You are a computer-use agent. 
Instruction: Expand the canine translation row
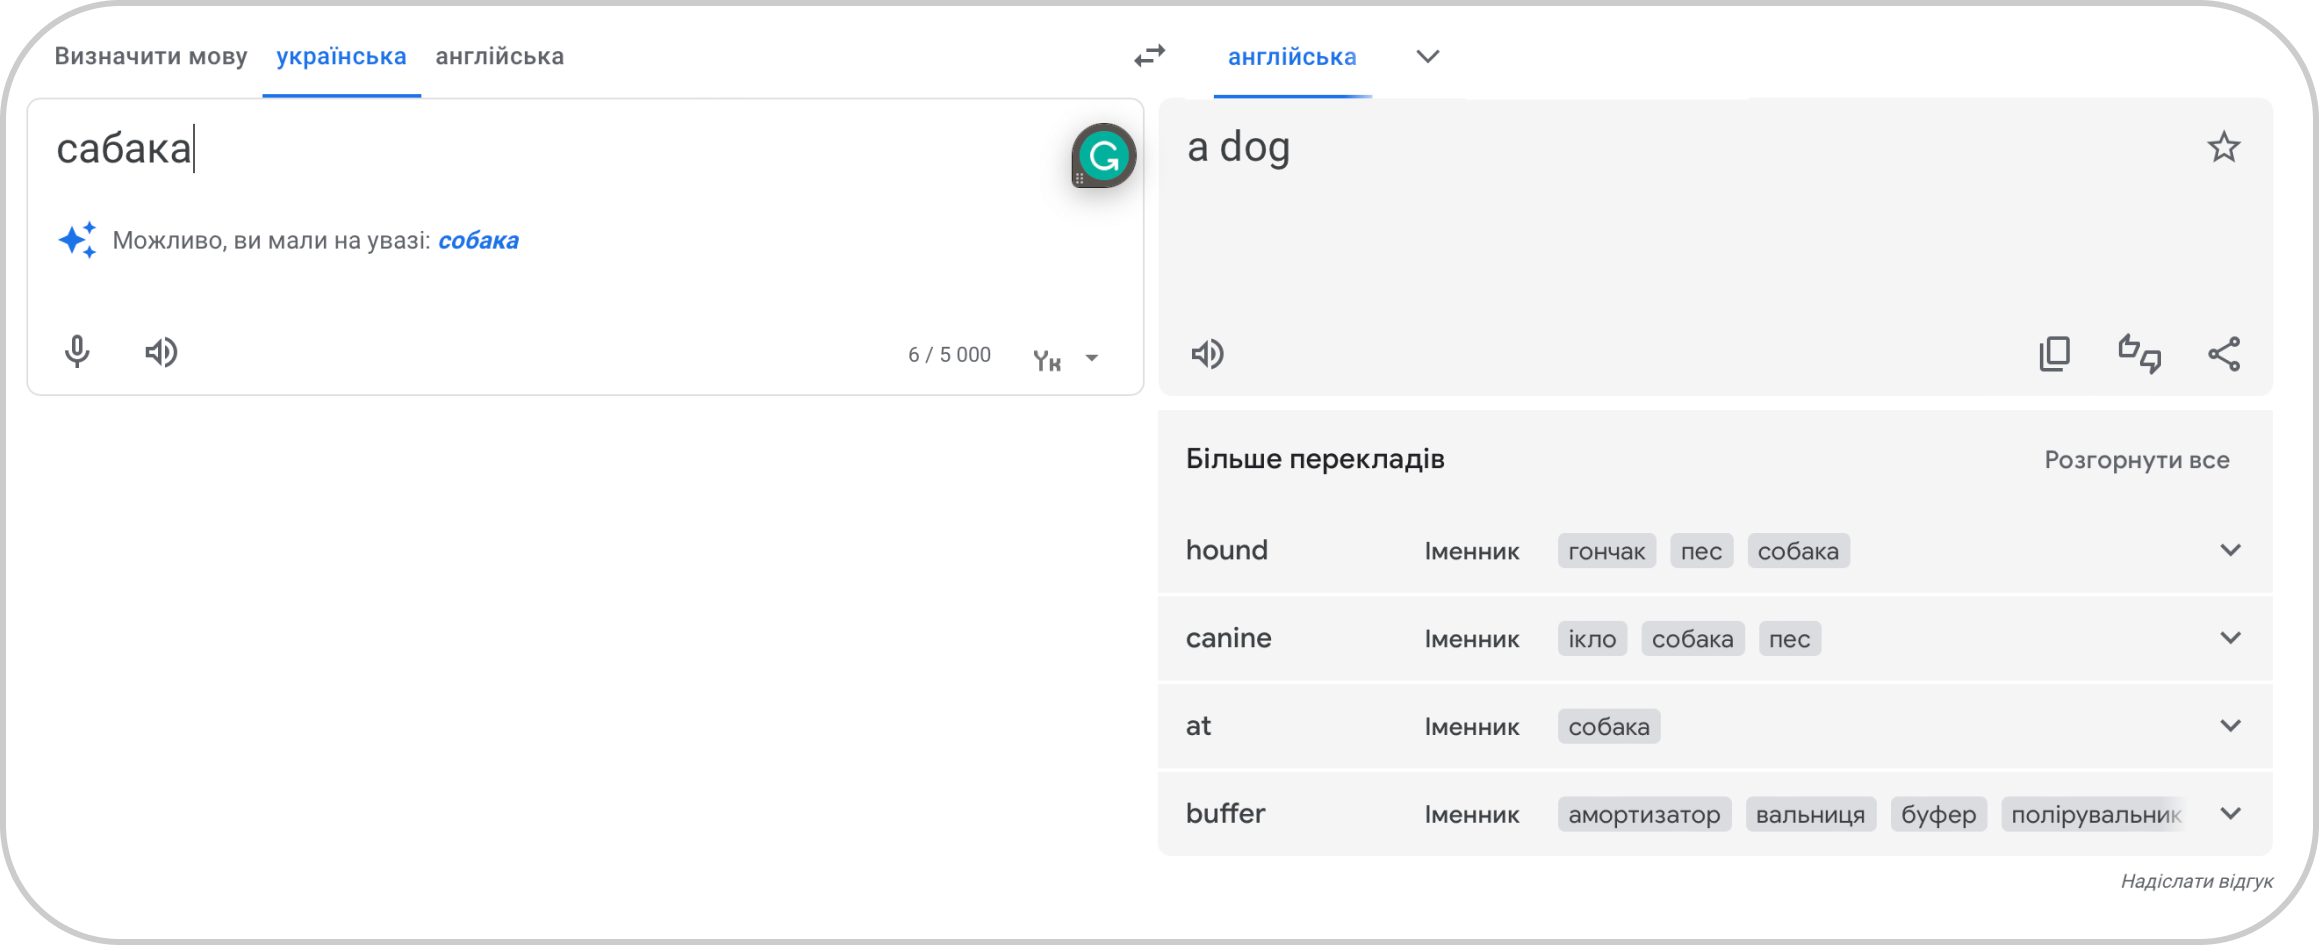pyautogui.click(x=2231, y=638)
